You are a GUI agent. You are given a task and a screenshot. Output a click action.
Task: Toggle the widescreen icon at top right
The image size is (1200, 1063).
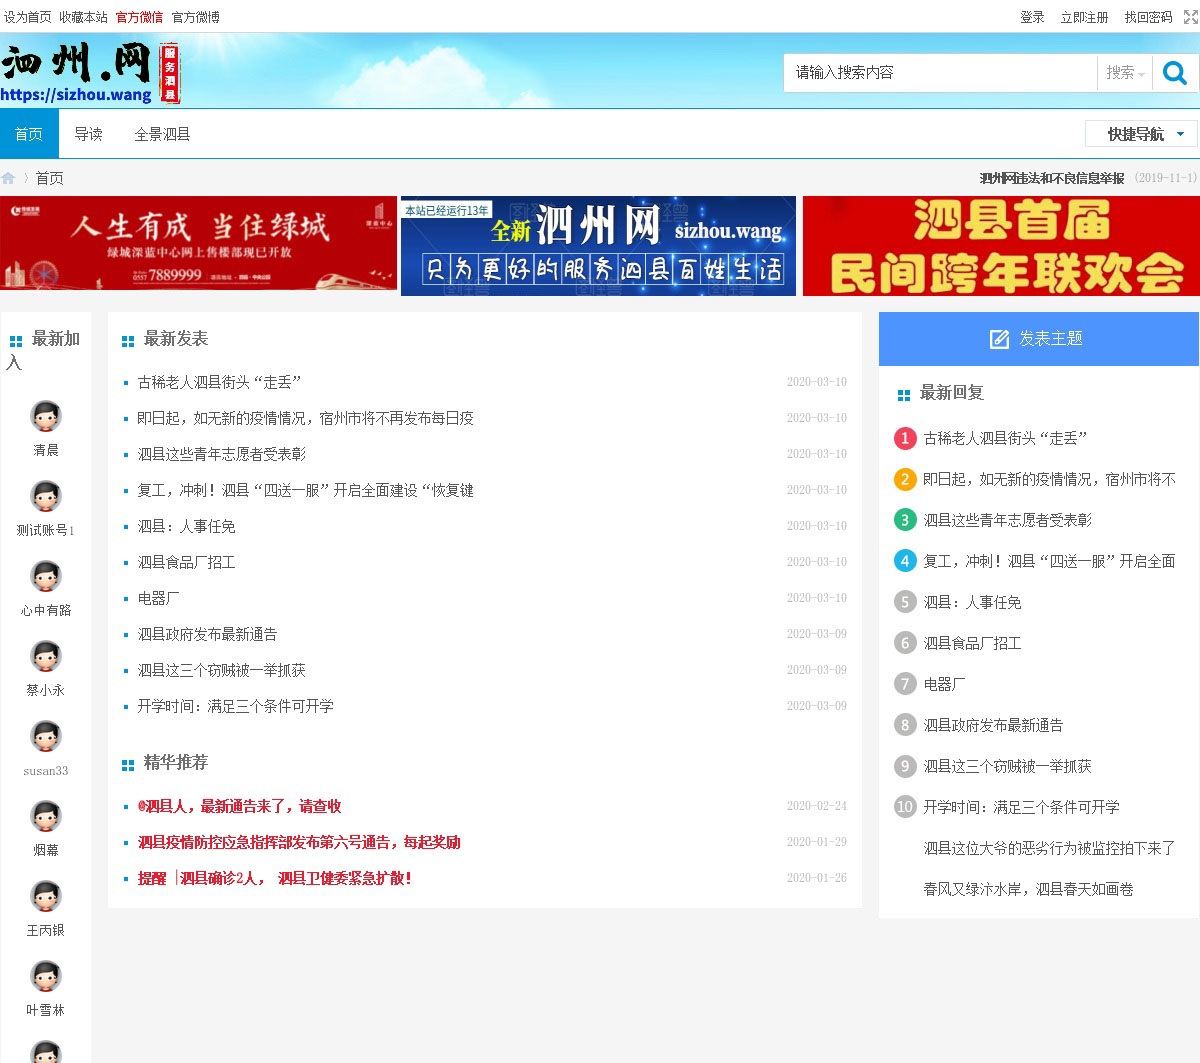[1190, 17]
